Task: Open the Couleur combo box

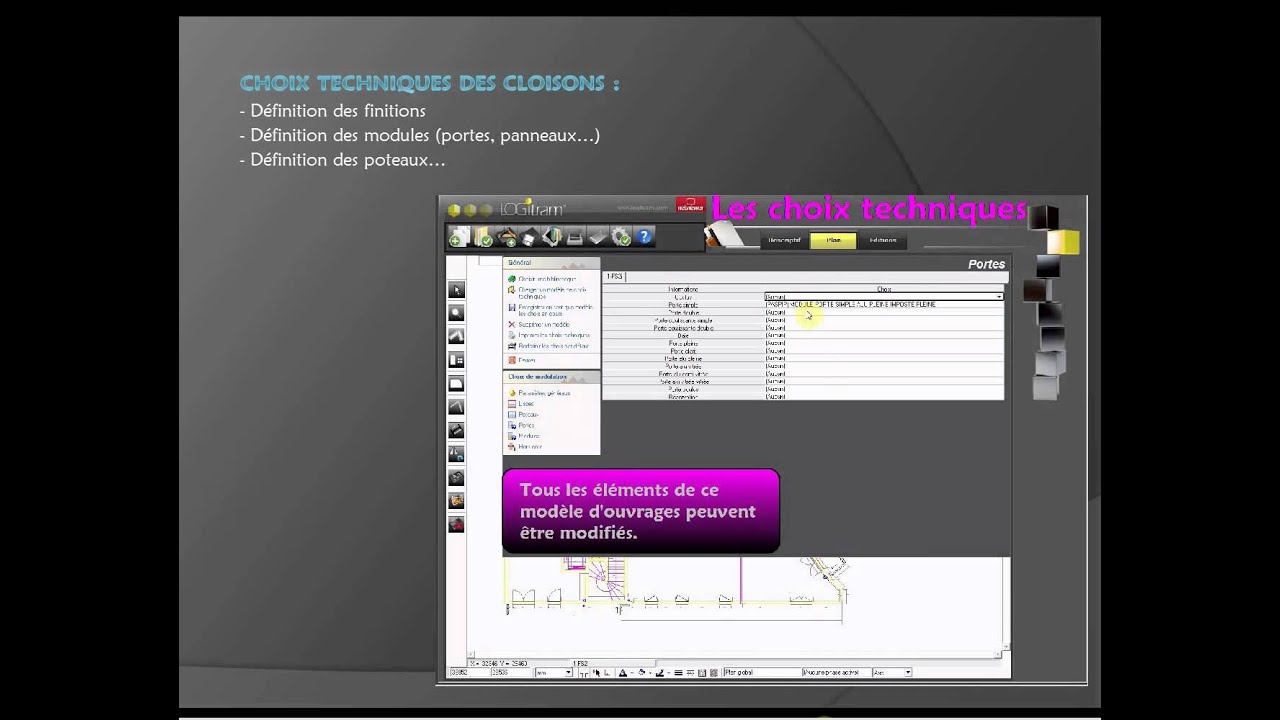Action: click(883, 297)
